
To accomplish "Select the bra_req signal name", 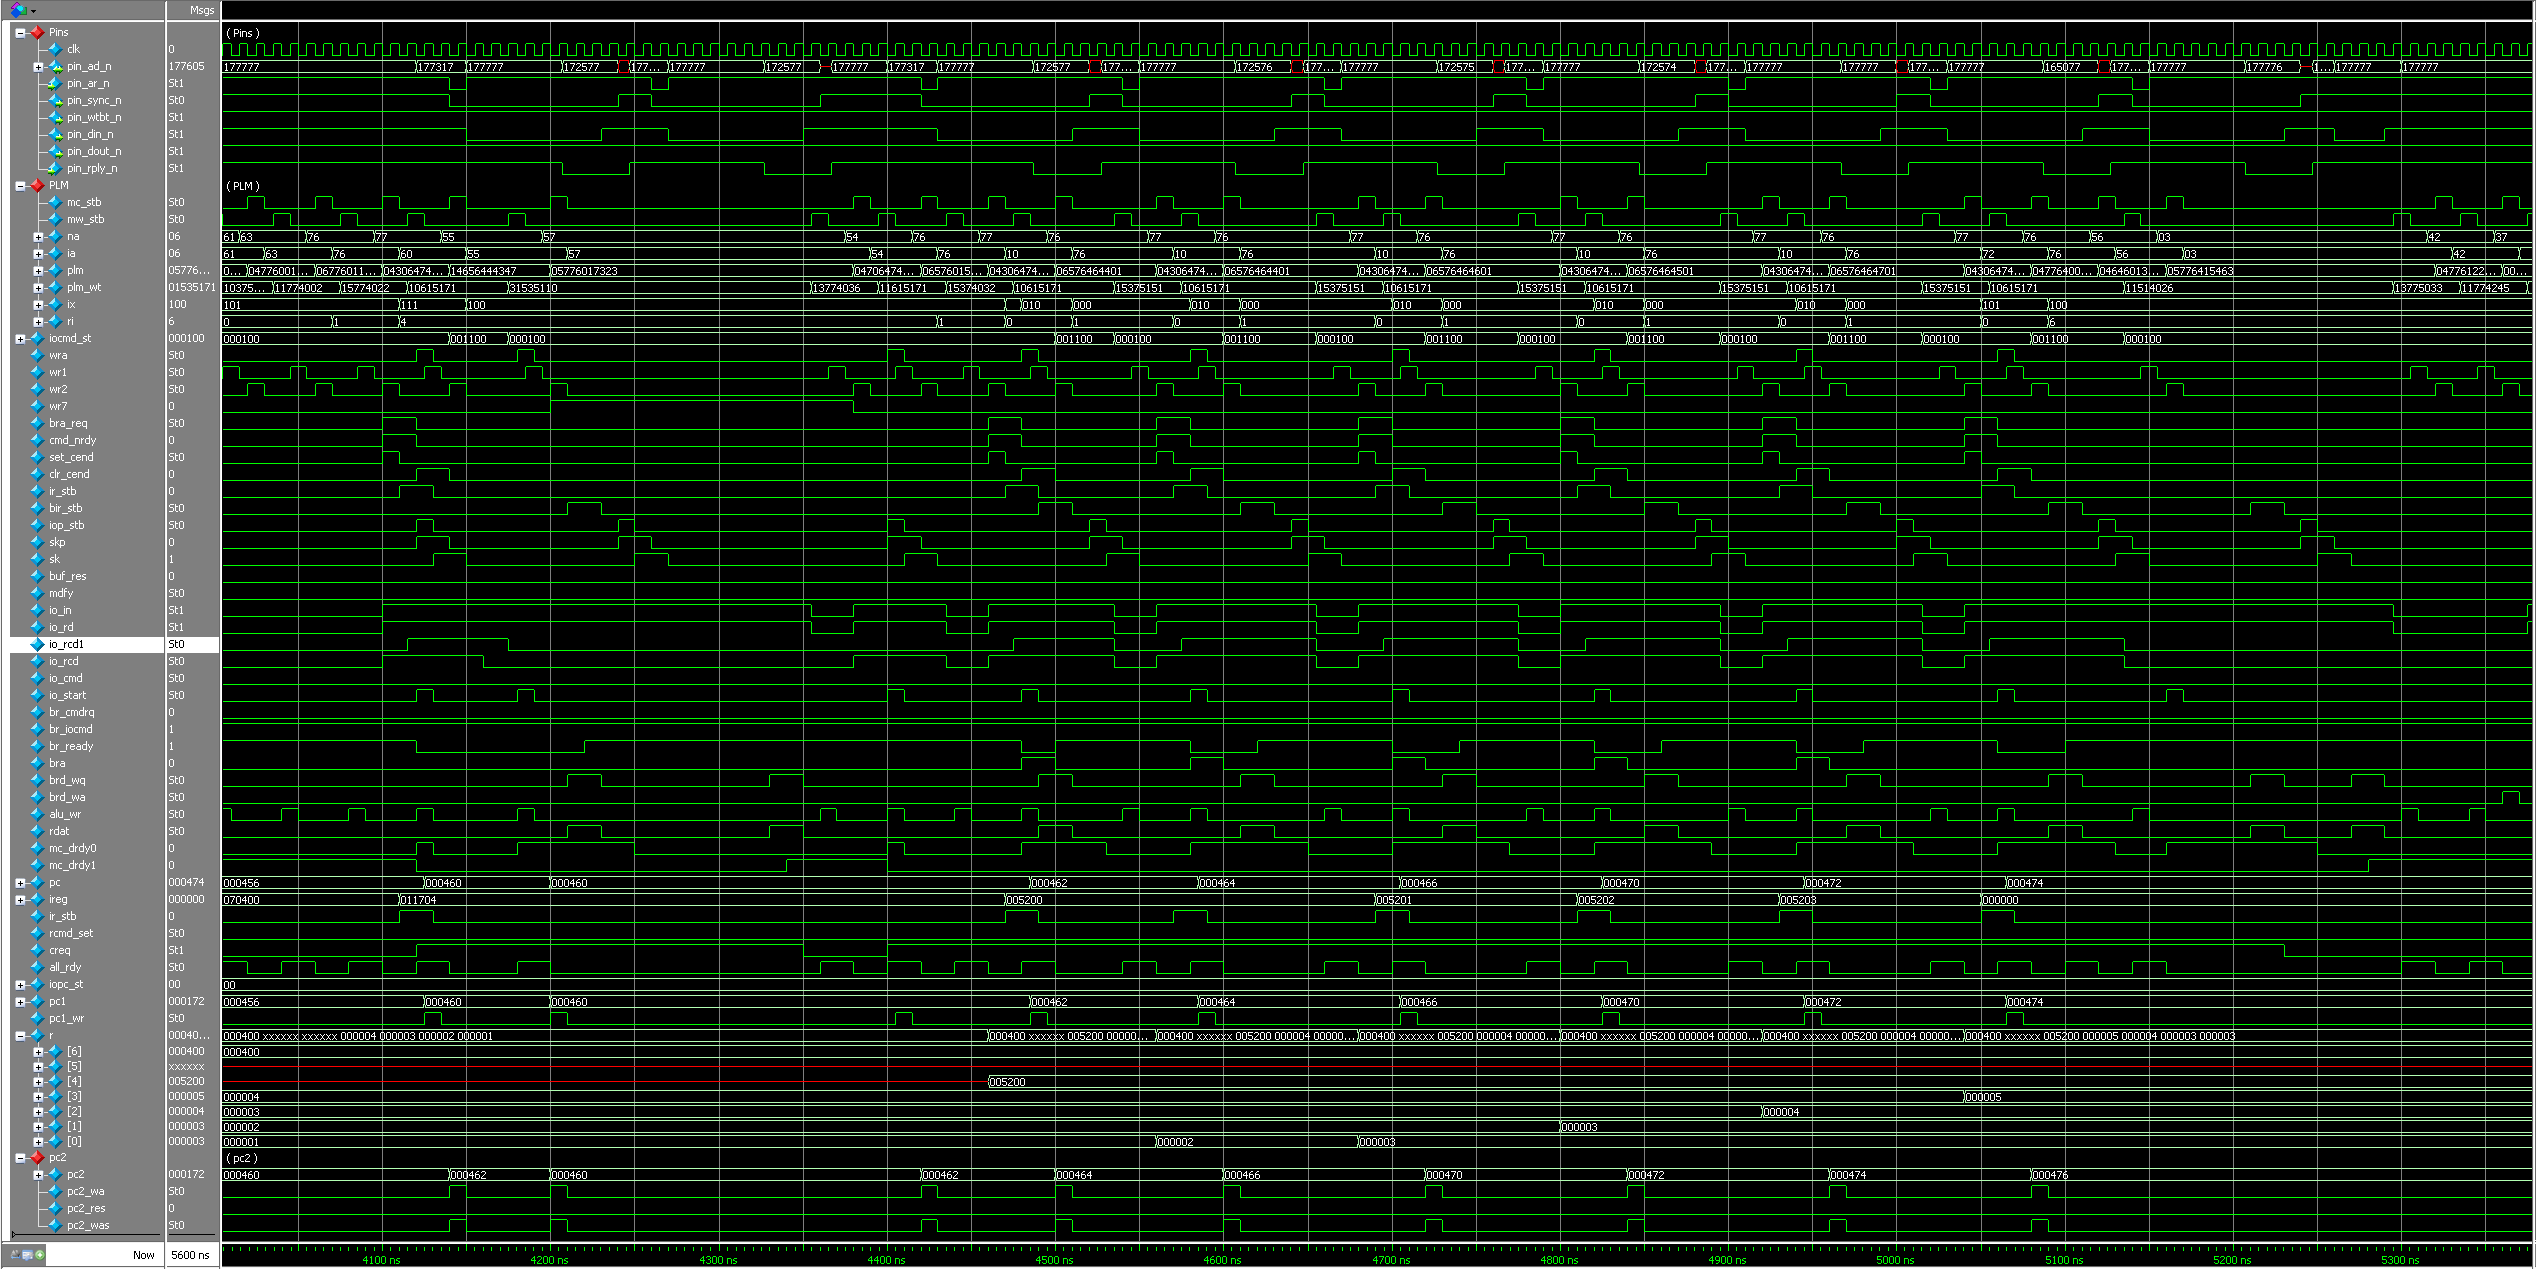I will pos(68,423).
